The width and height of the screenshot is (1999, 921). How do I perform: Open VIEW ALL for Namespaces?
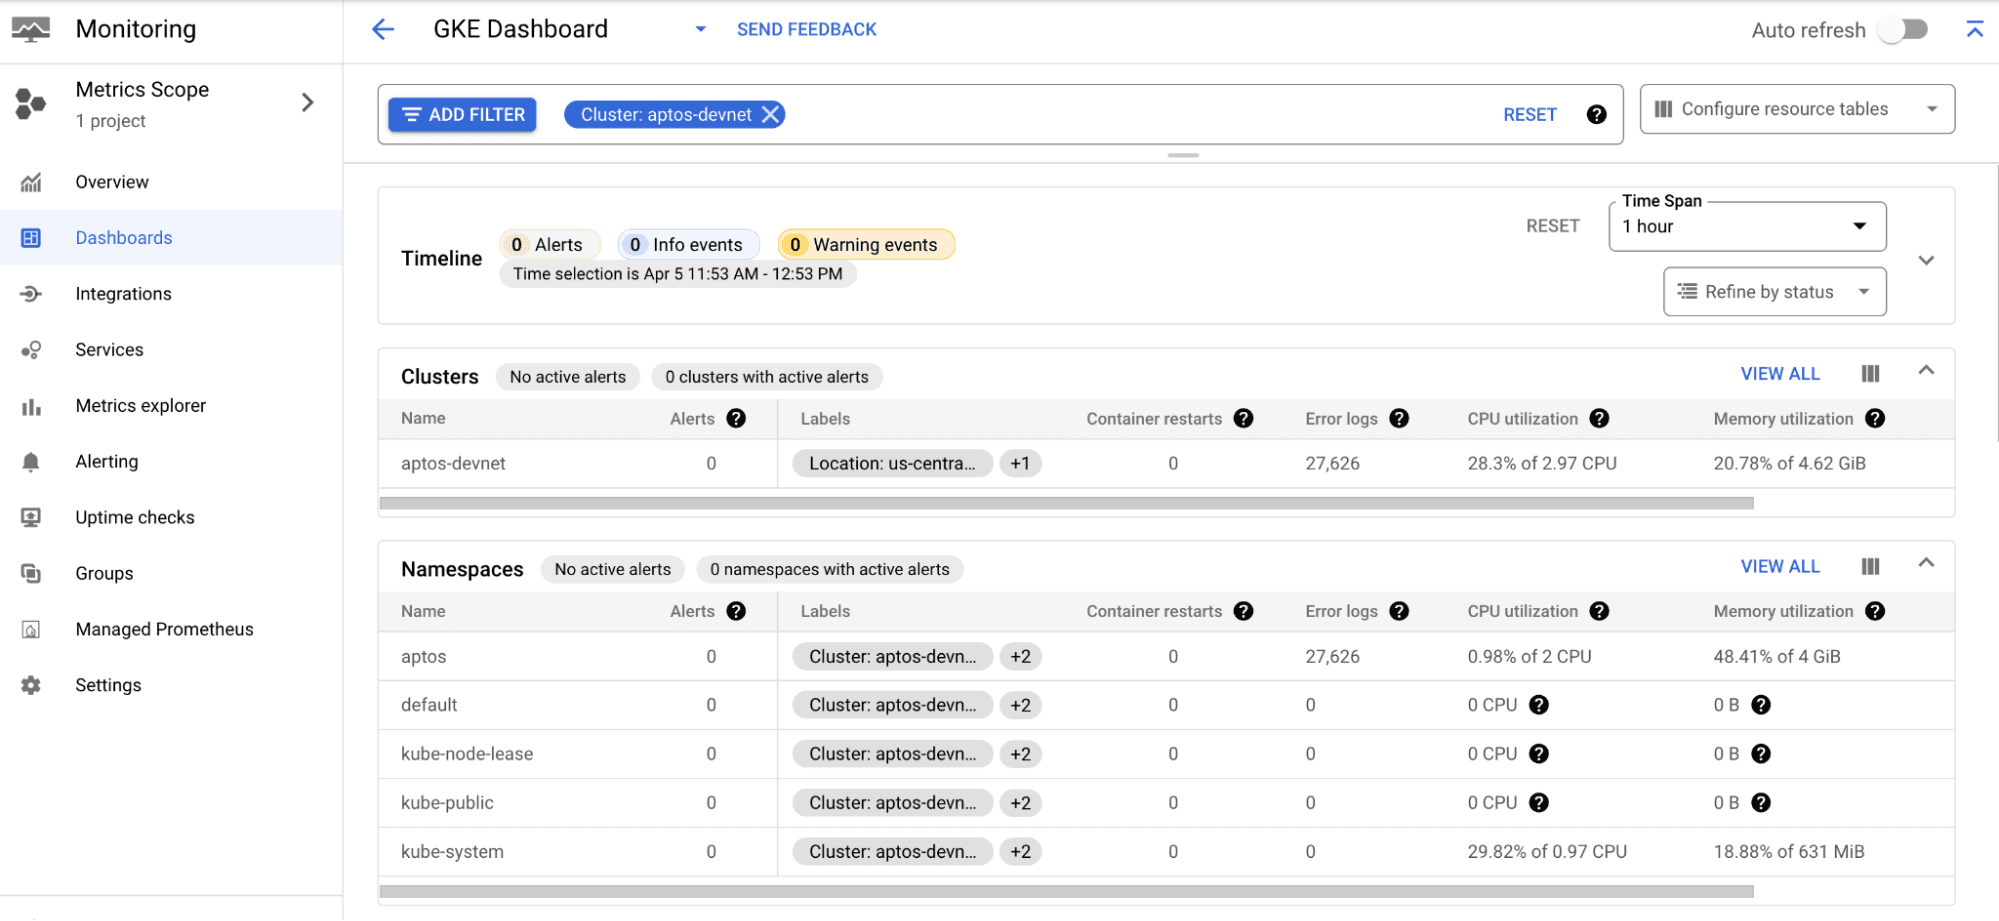[x=1780, y=566]
